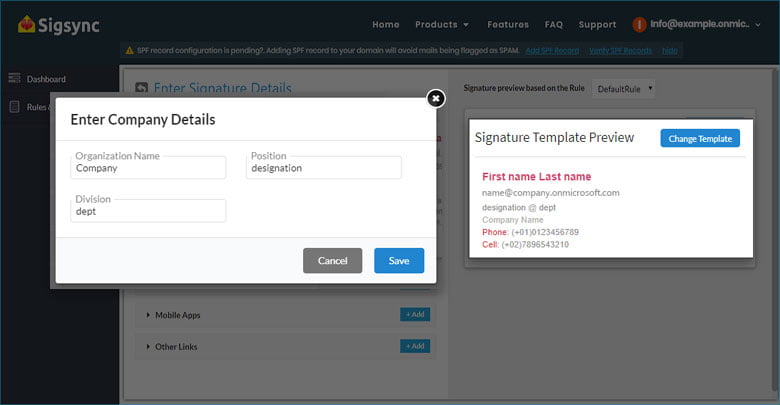Open the Home menu item
Viewport: 780px width, 405px height.
[x=385, y=24]
